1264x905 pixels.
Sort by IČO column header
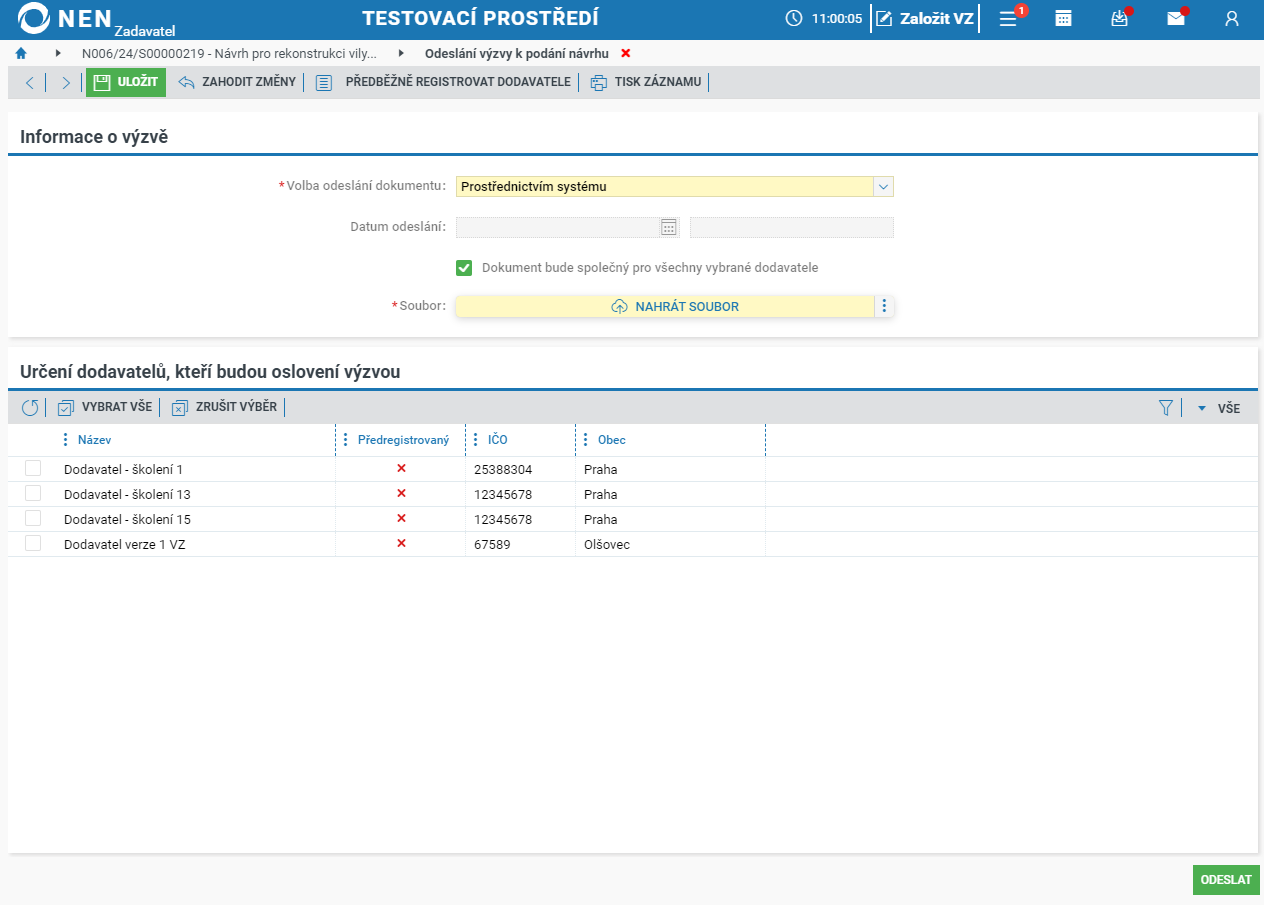click(x=497, y=440)
